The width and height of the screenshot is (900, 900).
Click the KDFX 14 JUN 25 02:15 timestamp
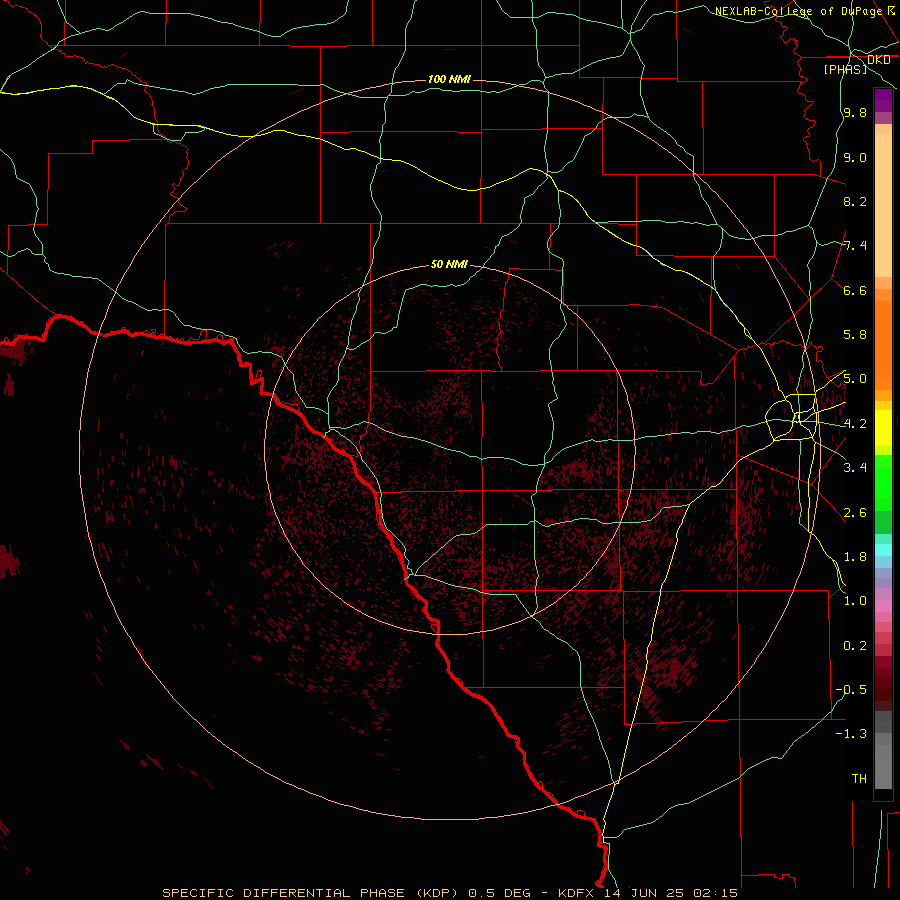point(648,893)
